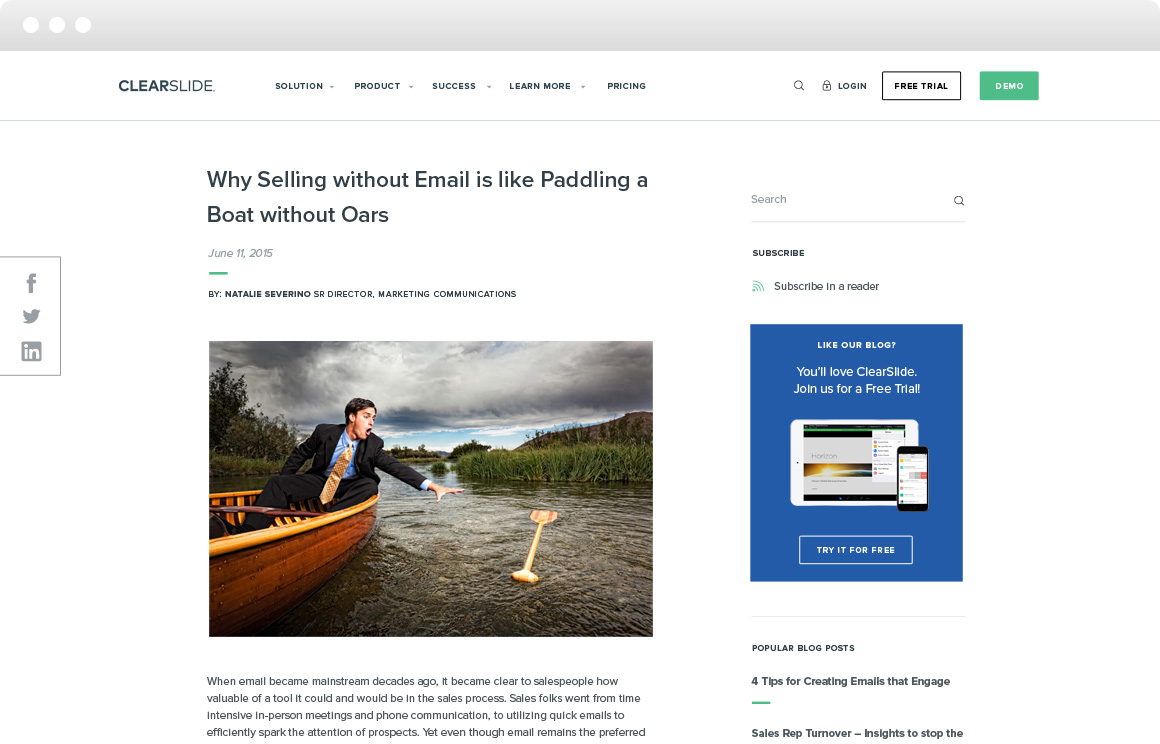Expand the Product dropdown menu
Image resolution: width=1160 pixels, height=744 pixels.
click(x=383, y=86)
